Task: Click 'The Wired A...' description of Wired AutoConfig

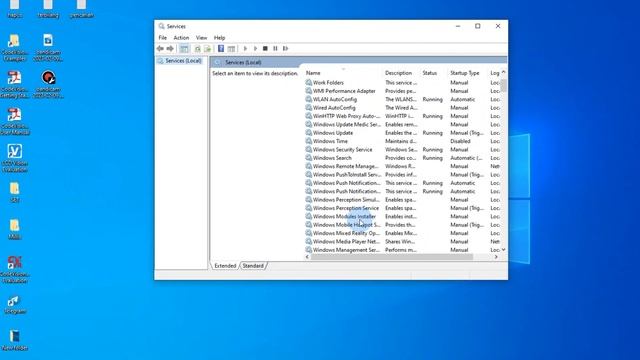Action: tap(401, 108)
